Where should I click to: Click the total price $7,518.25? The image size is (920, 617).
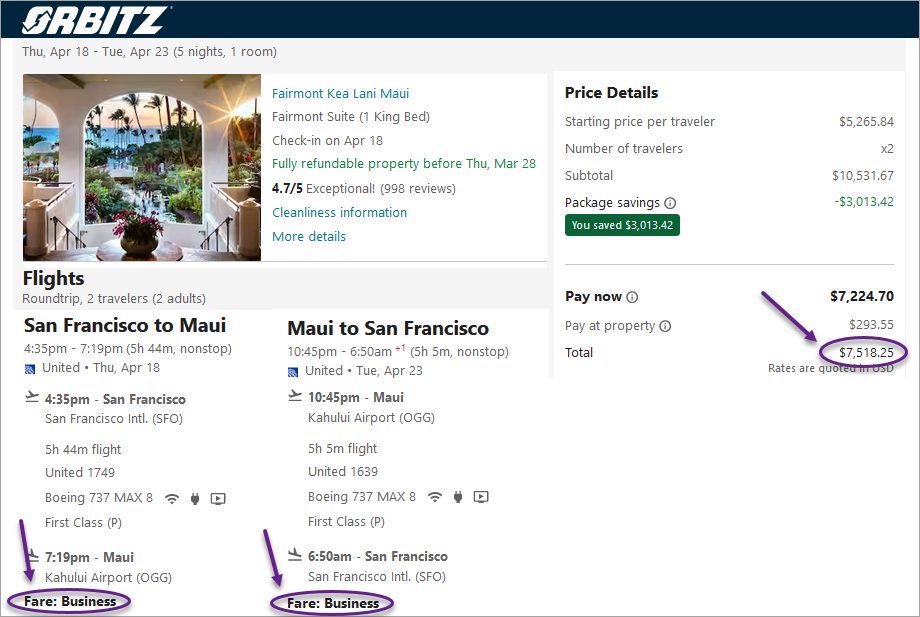(866, 352)
